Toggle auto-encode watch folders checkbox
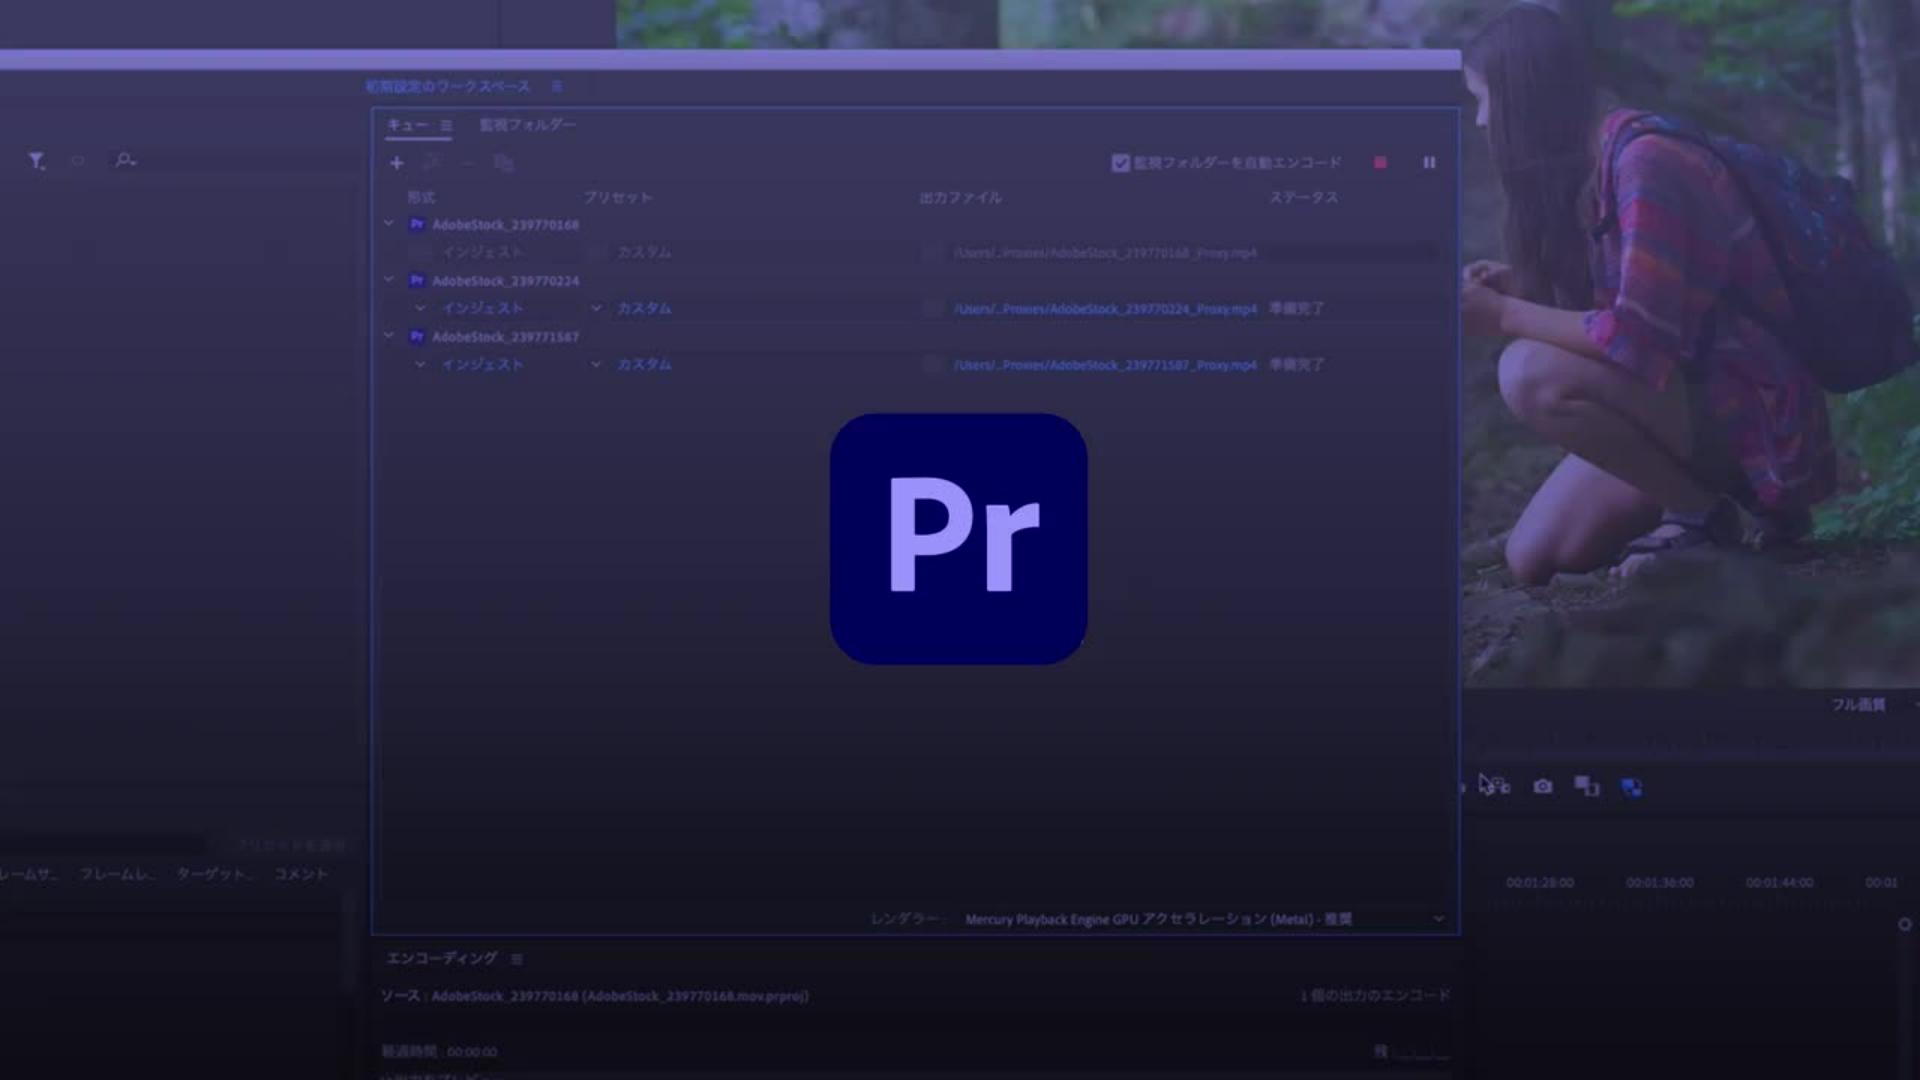 coord(1120,163)
